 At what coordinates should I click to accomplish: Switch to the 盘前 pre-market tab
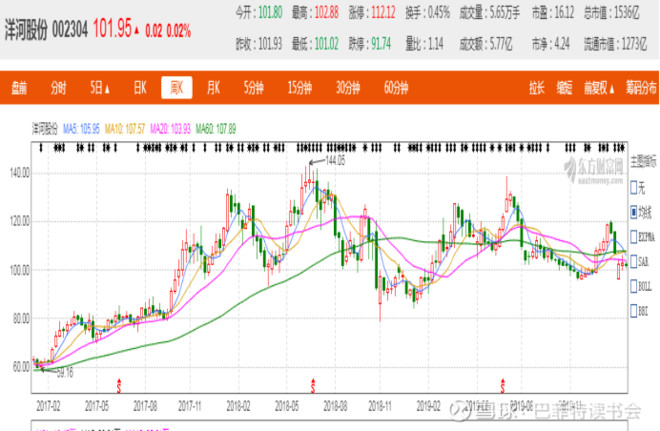(19, 88)
